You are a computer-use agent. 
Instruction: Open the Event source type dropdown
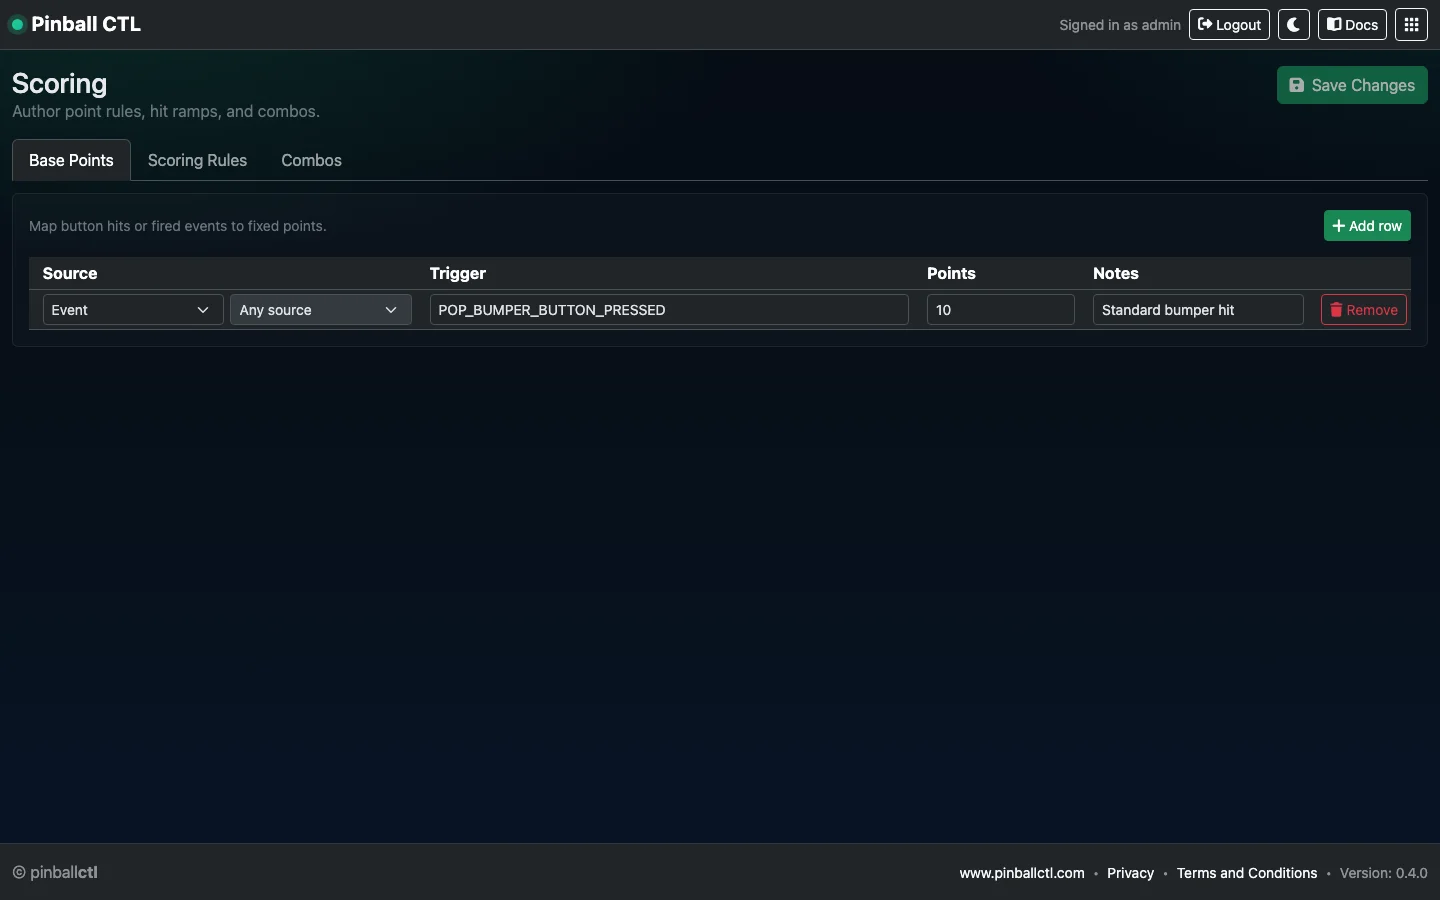(131, 310)
